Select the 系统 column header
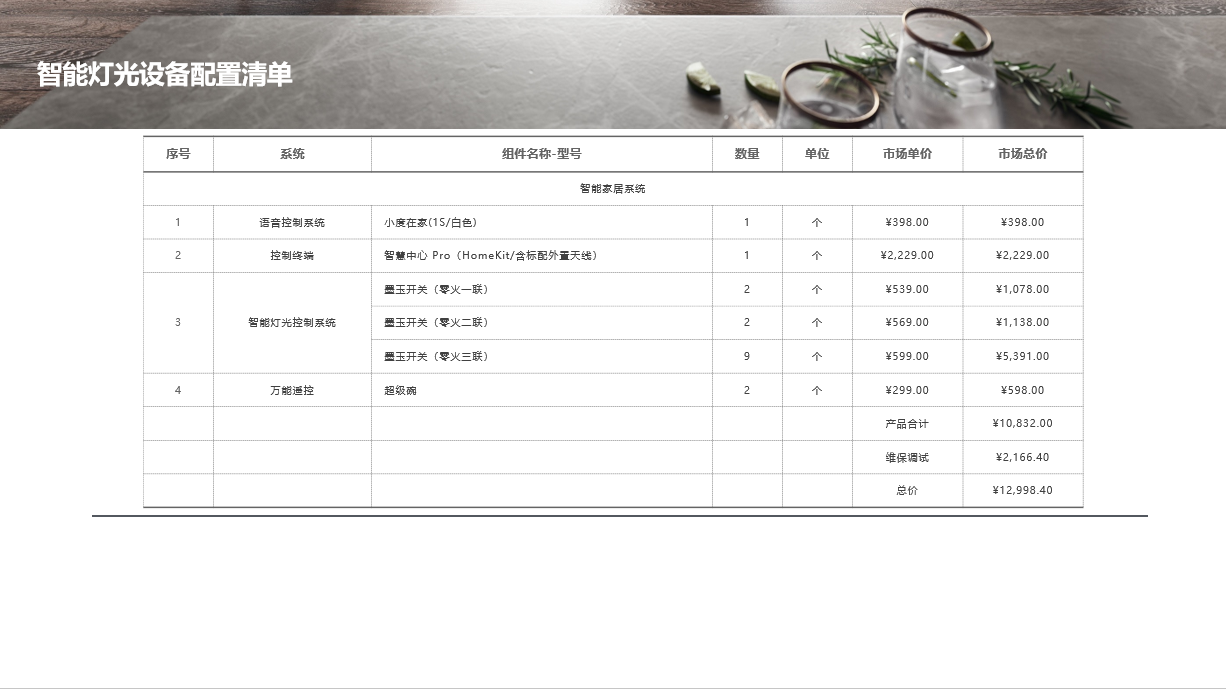 coord(292,154)
